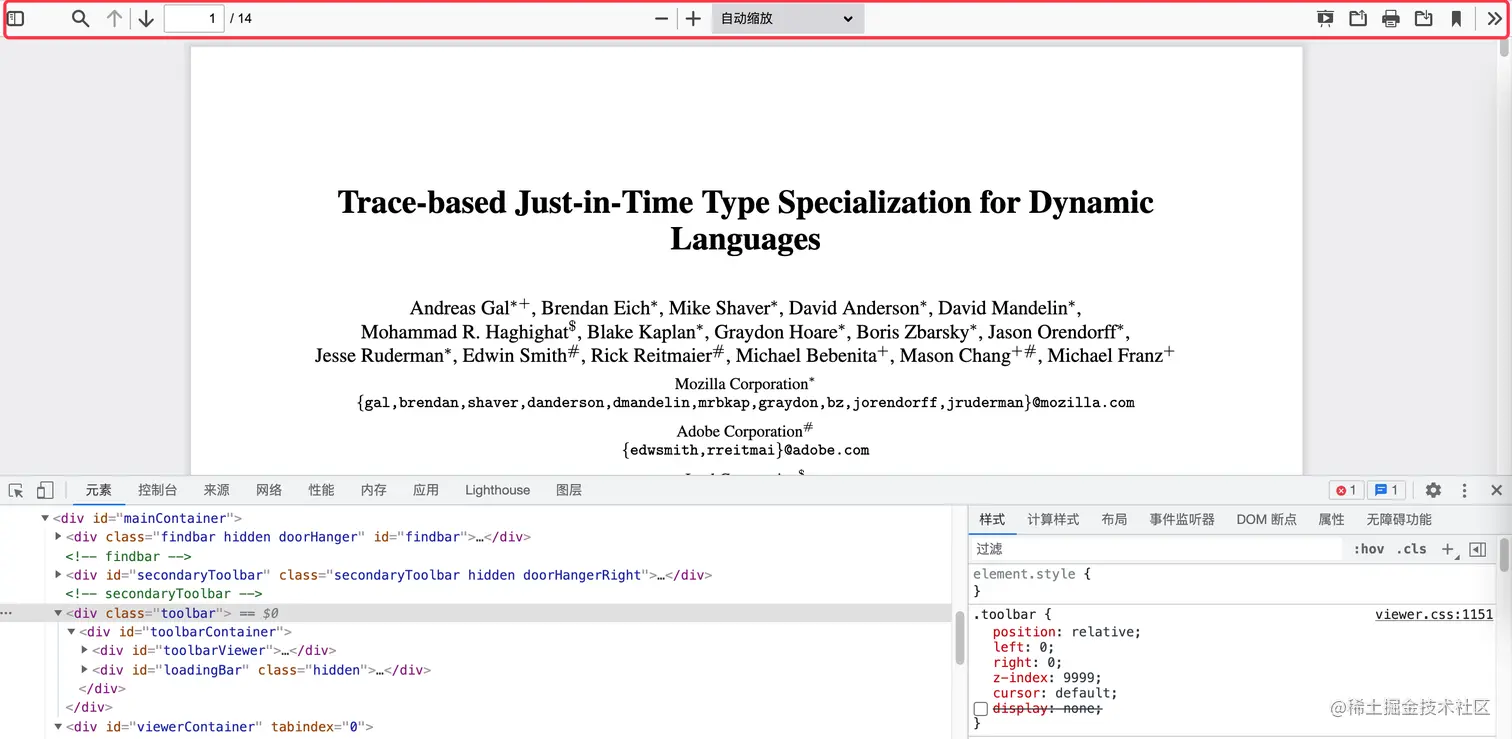
Task: Open the find-in-document search
Action: 81,18
